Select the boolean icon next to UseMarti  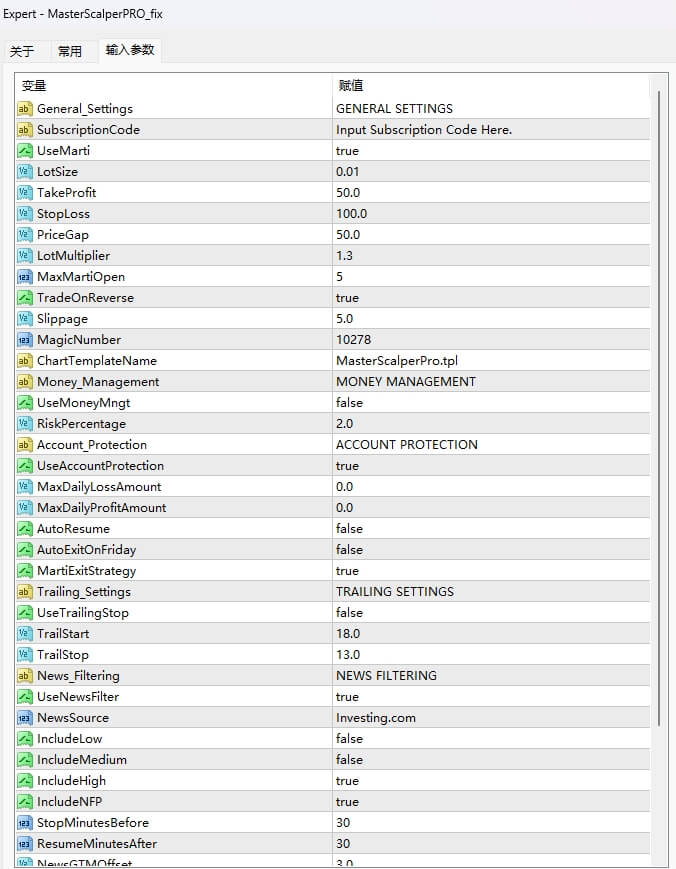click(x=25, y=150)
